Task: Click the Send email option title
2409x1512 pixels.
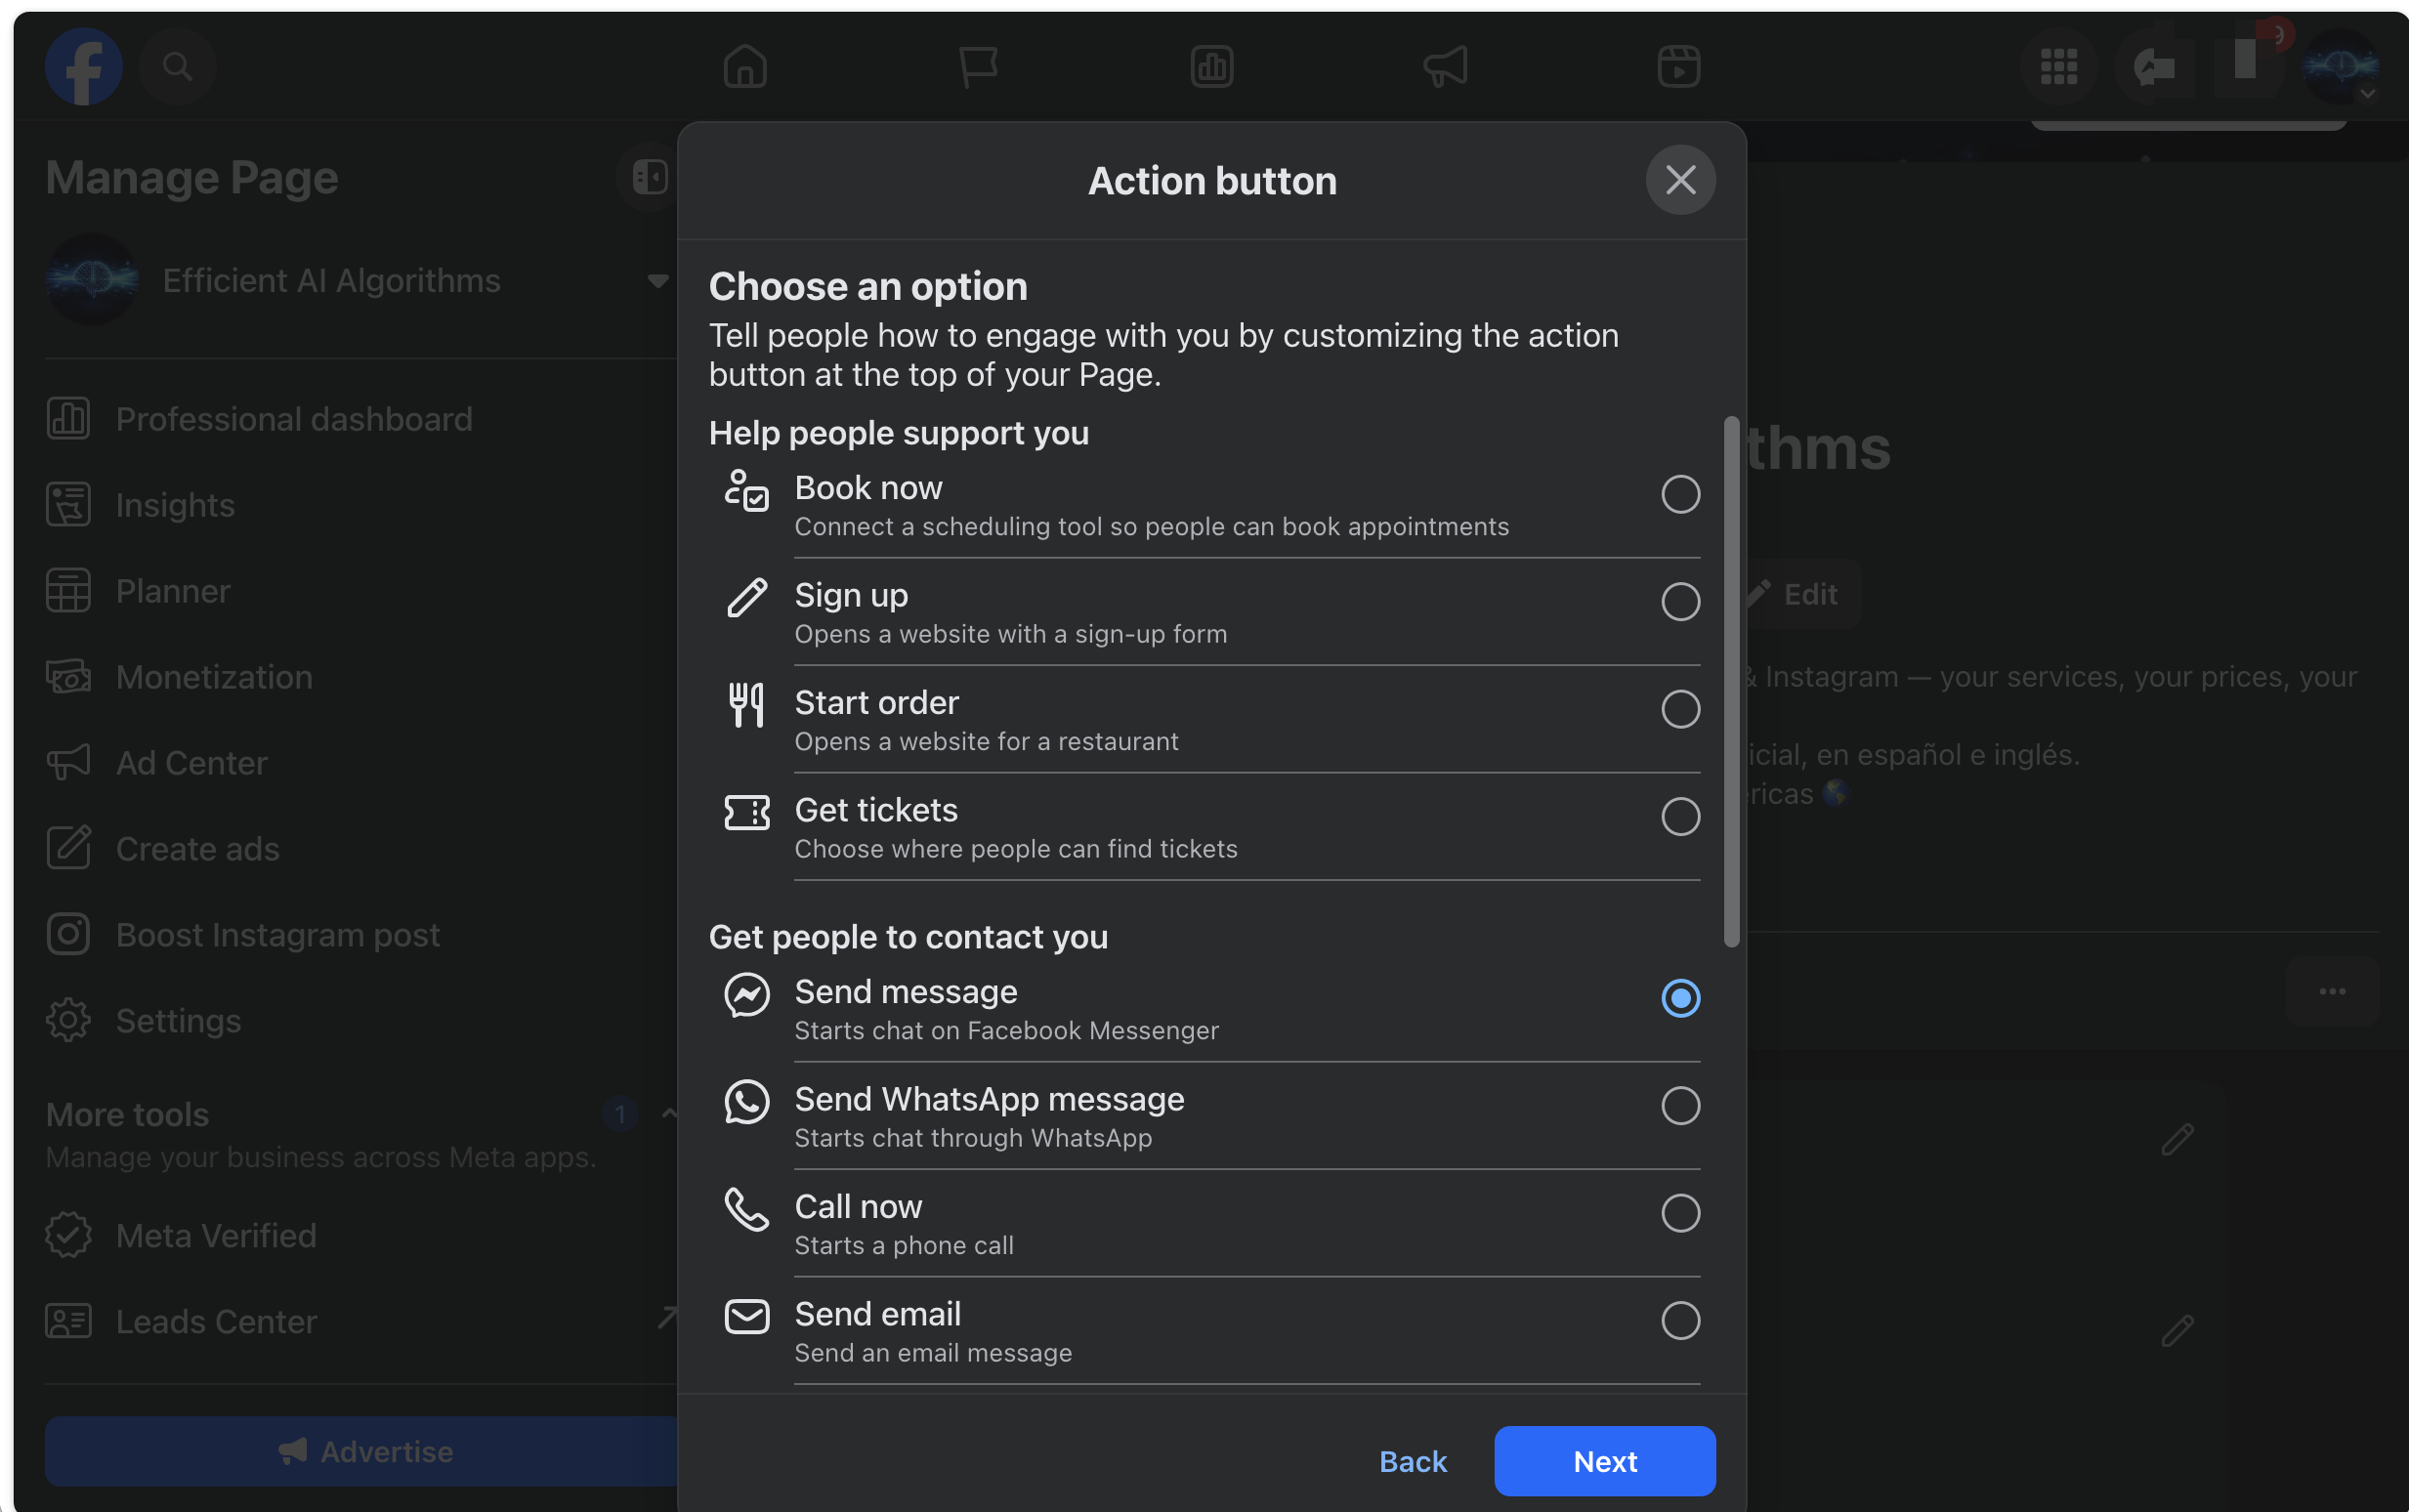Action: coord(877,1314)
